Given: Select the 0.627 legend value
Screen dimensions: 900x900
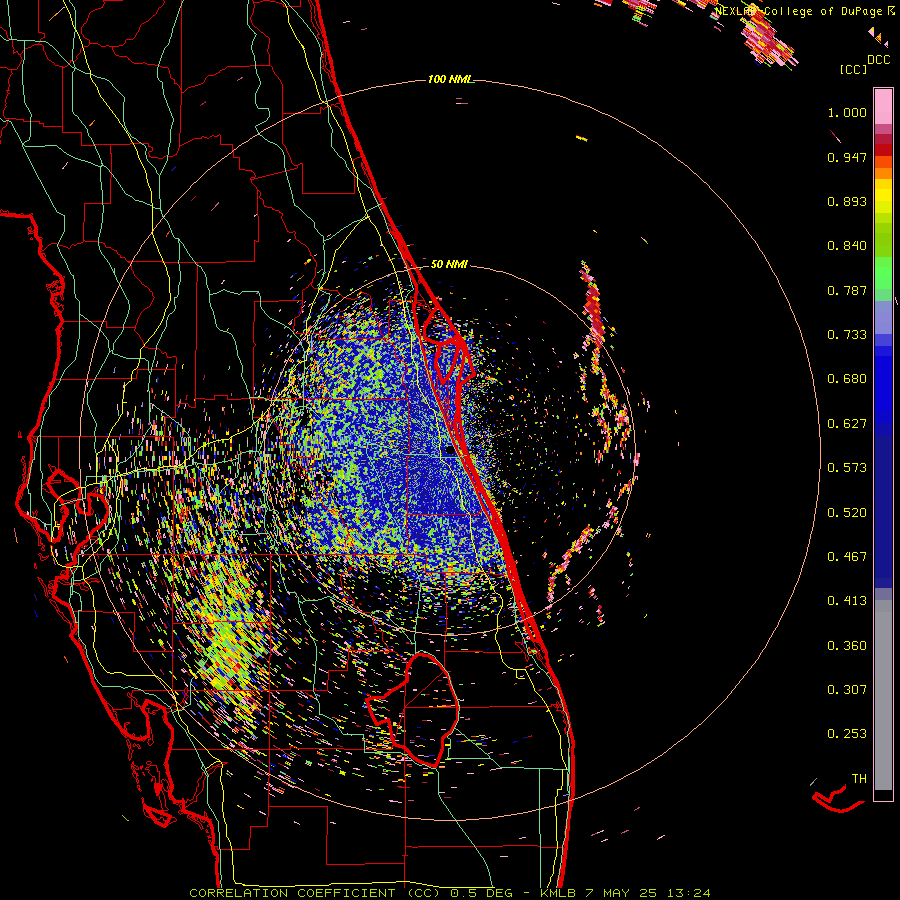Looking at the screenshot, I should click(x=847, y=424).
